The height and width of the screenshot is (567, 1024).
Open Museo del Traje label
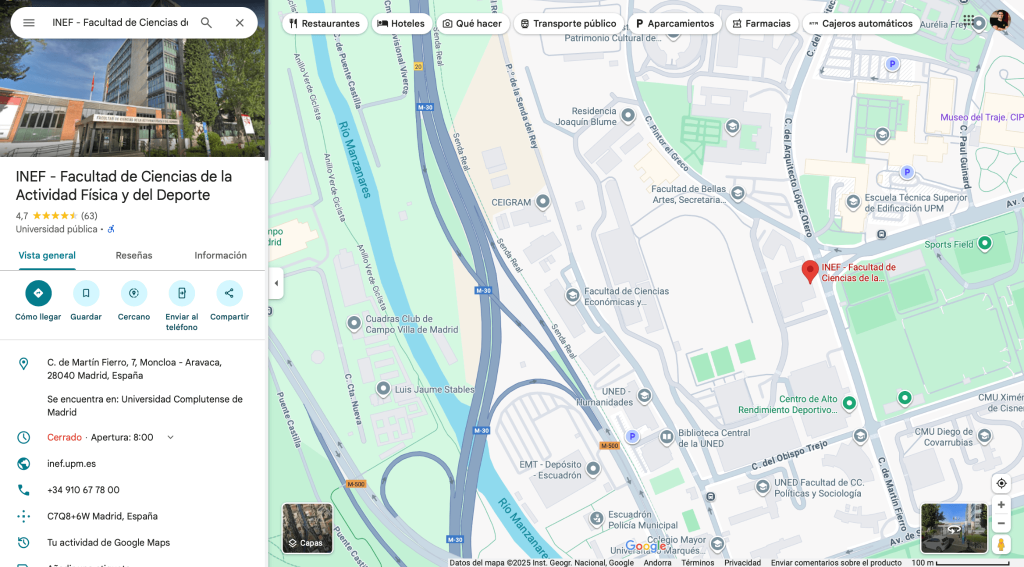click(982, 118)
